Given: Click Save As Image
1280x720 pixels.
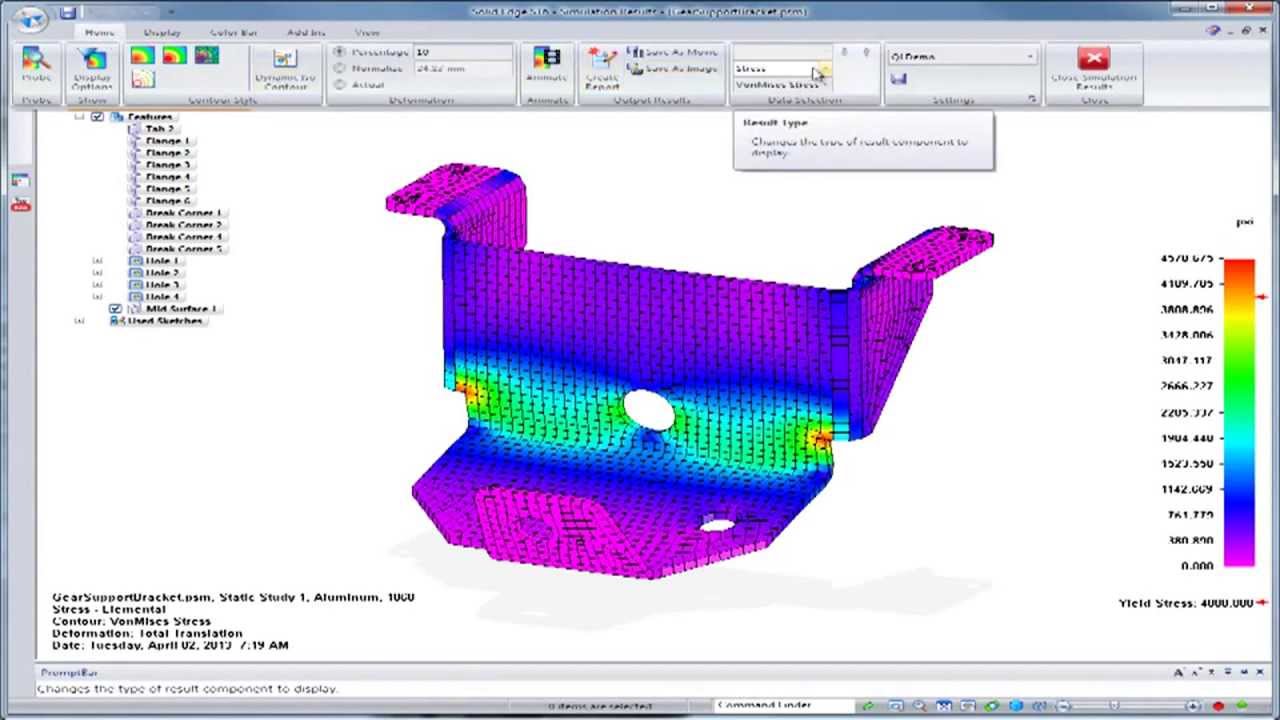Looking at the screenshot, I should coord(672,68).
